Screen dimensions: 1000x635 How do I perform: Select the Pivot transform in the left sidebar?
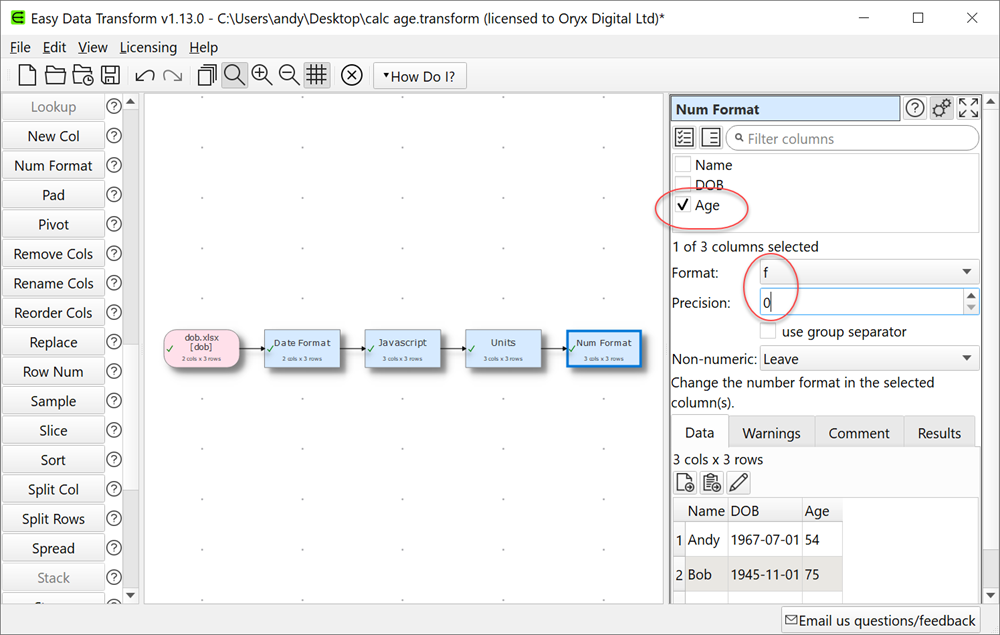pyautogui.click(x=53, y=224)
